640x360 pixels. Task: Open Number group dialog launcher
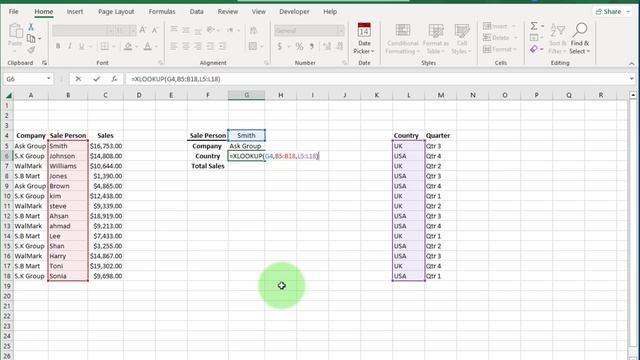pyautogui.click(x=345, y=63)
